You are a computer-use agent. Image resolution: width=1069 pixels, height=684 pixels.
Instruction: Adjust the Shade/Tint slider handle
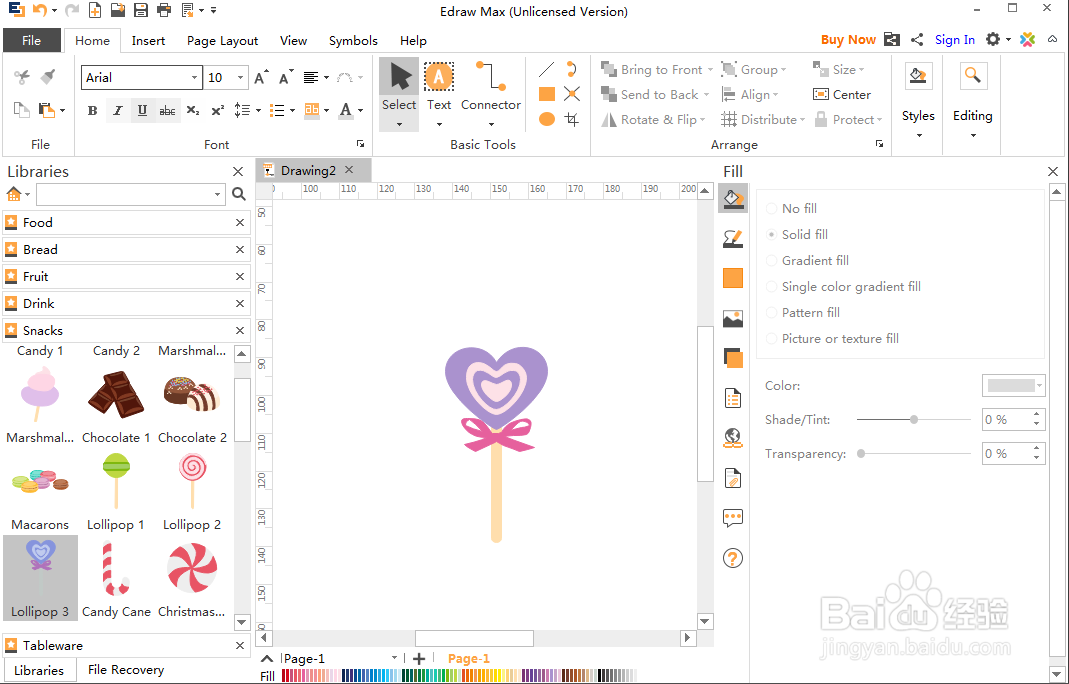[914, 419]
